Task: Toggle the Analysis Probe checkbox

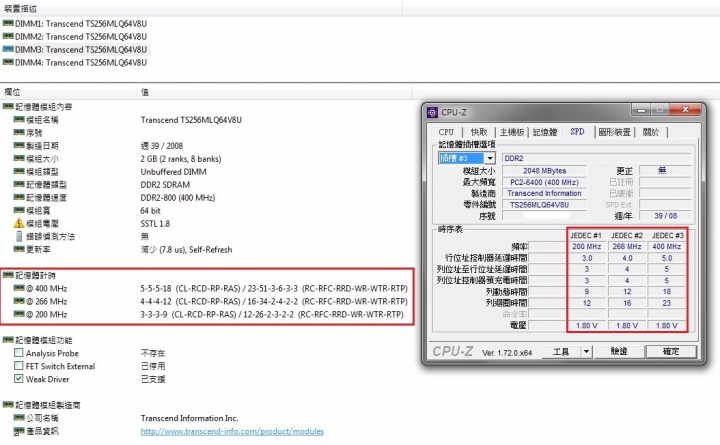Action: (x=18, y=353)
